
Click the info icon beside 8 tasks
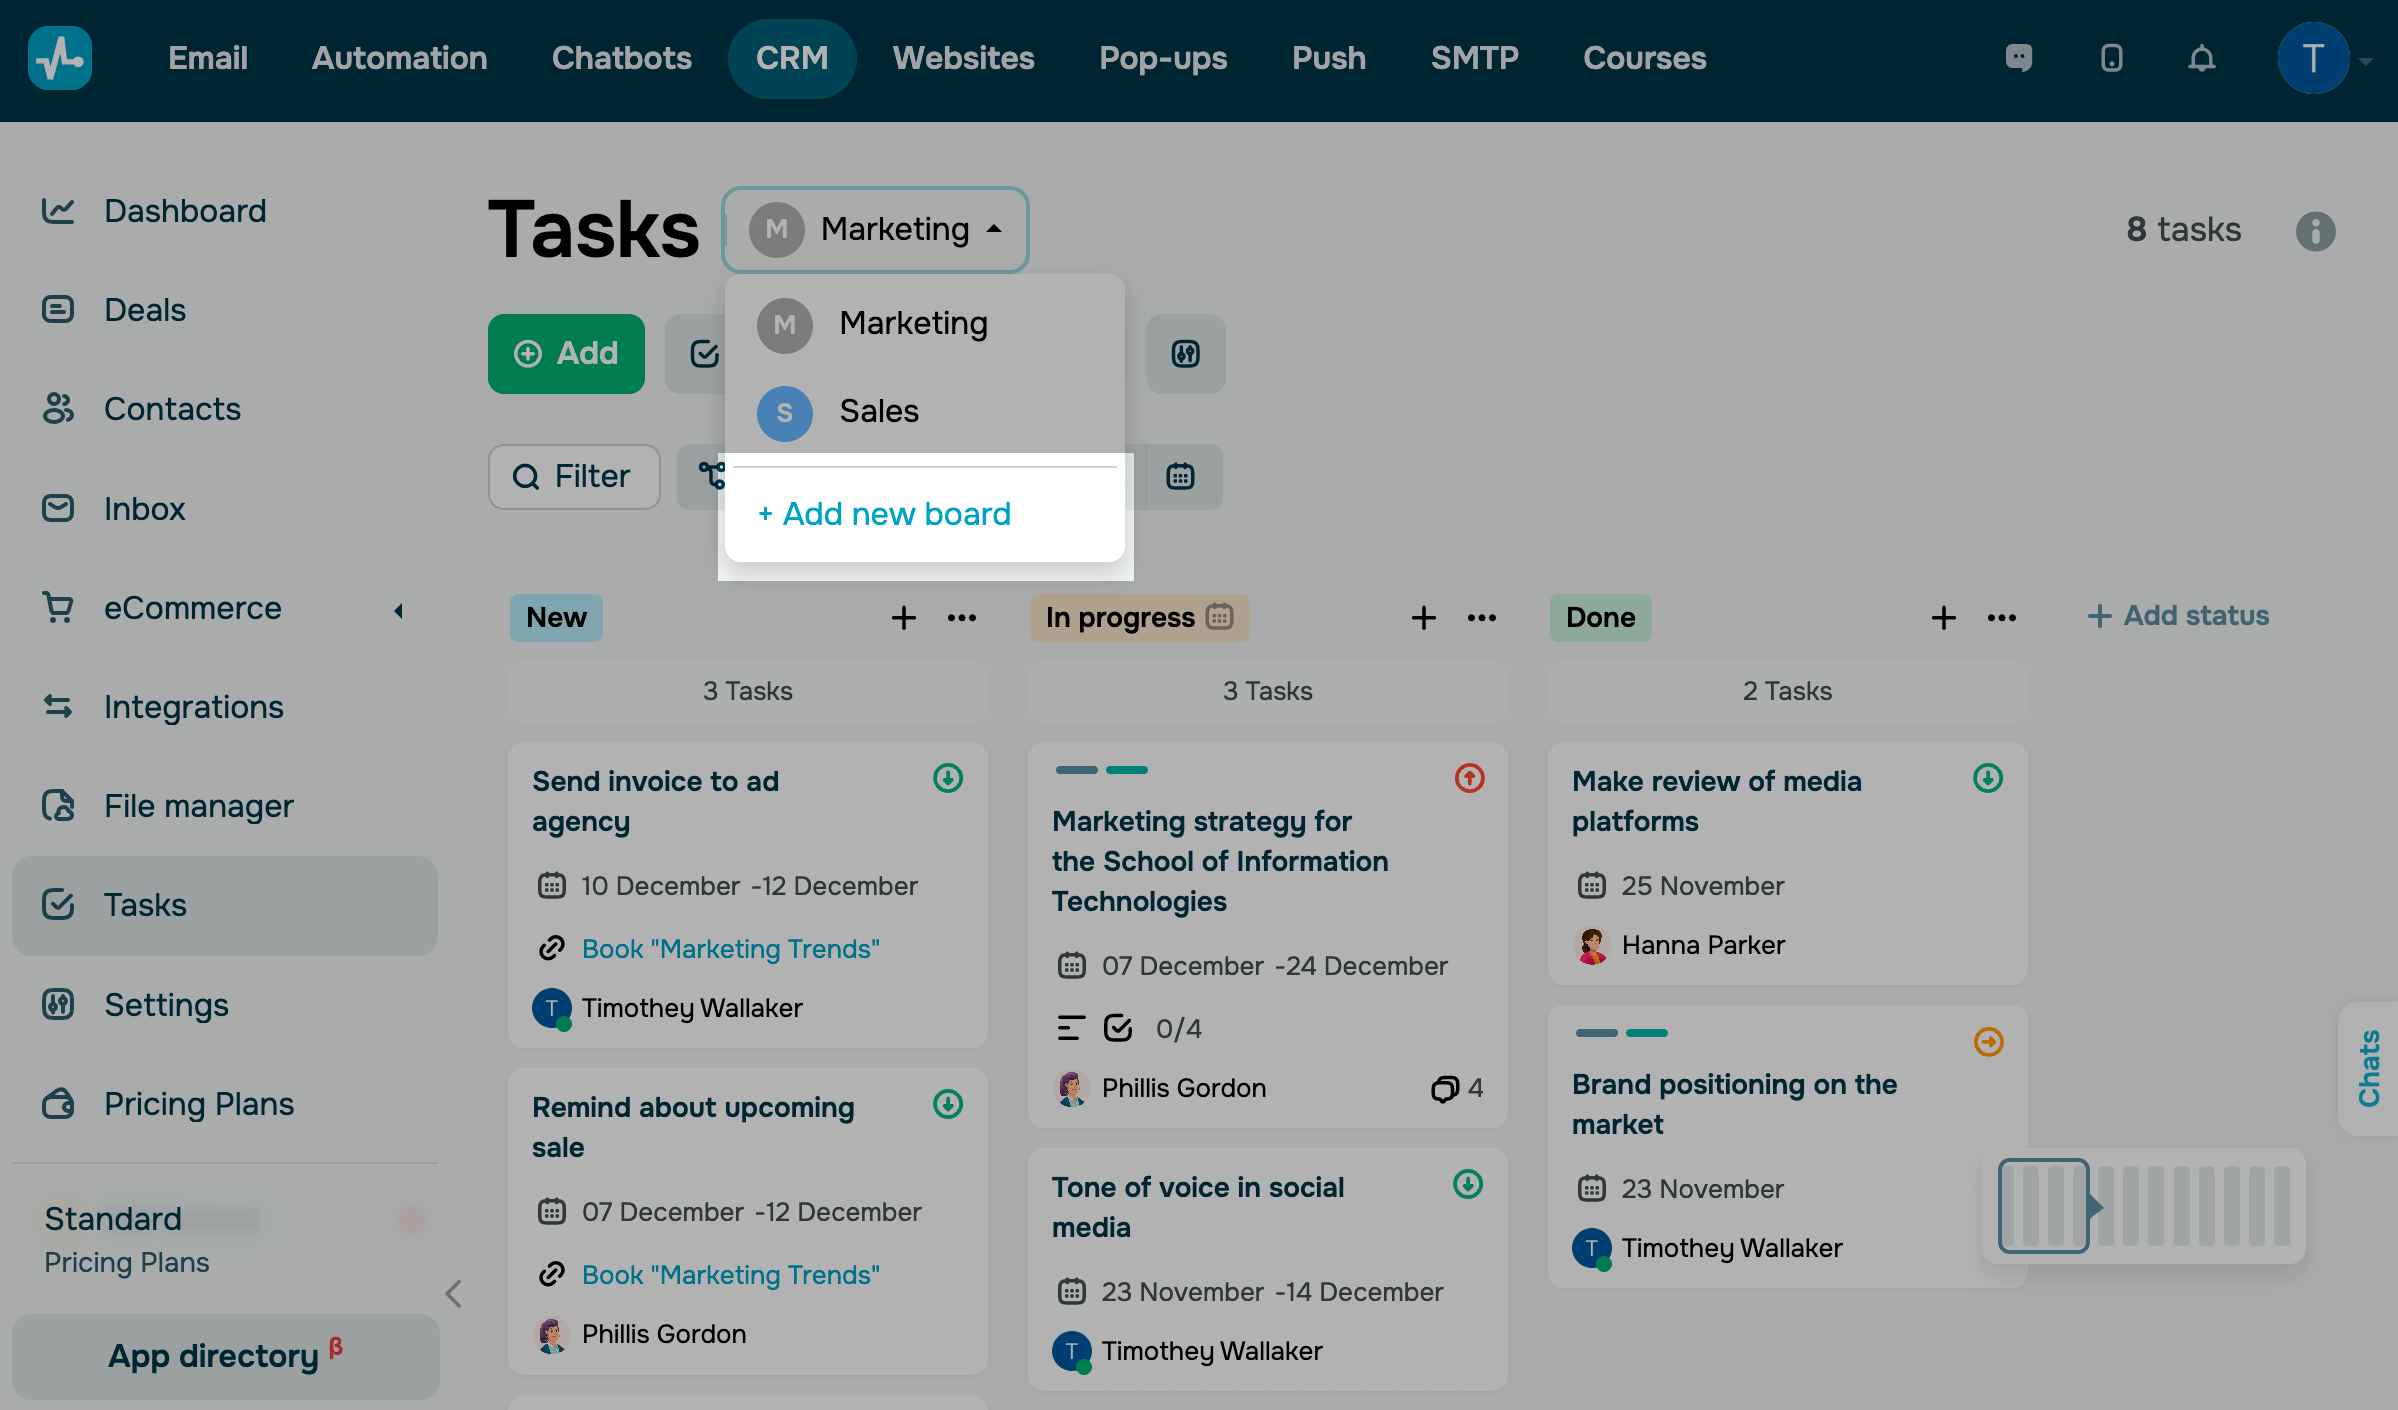click(2315, 231)
